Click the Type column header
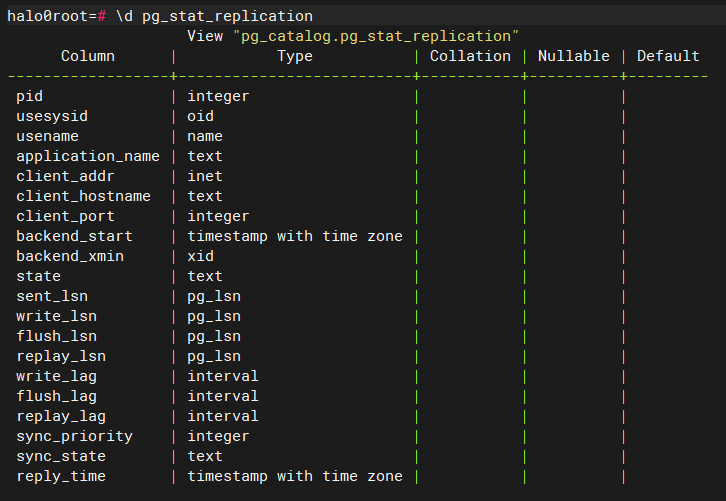The height and width of the screenshot is (501, 726). tap(295, 56)
